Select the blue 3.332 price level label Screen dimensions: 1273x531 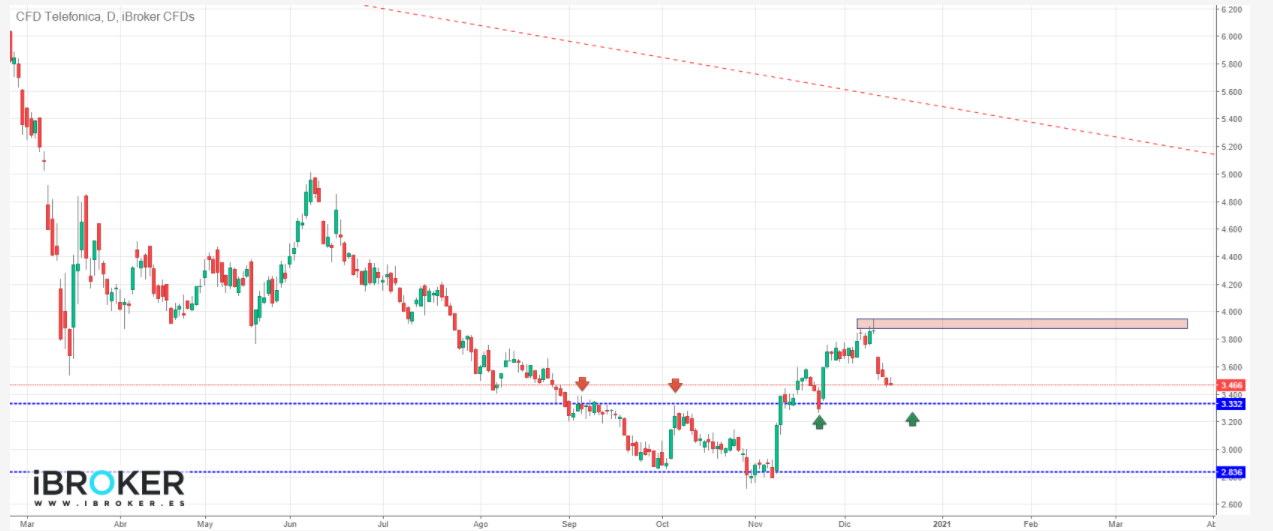pos(1231,404)
